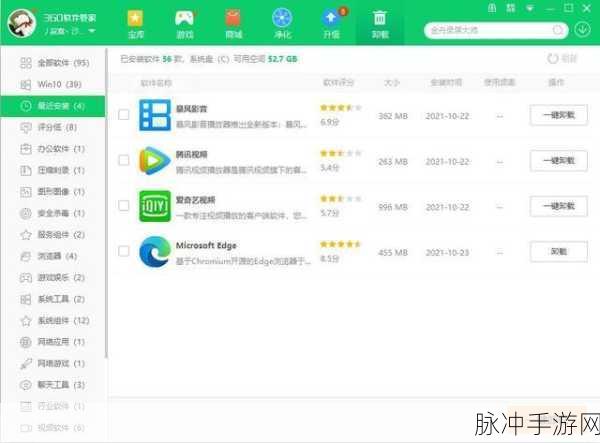Viewport: 600px width, 443px height.
Task: Sort by the 使用频率 column header
Action: [x=499, y=82]
